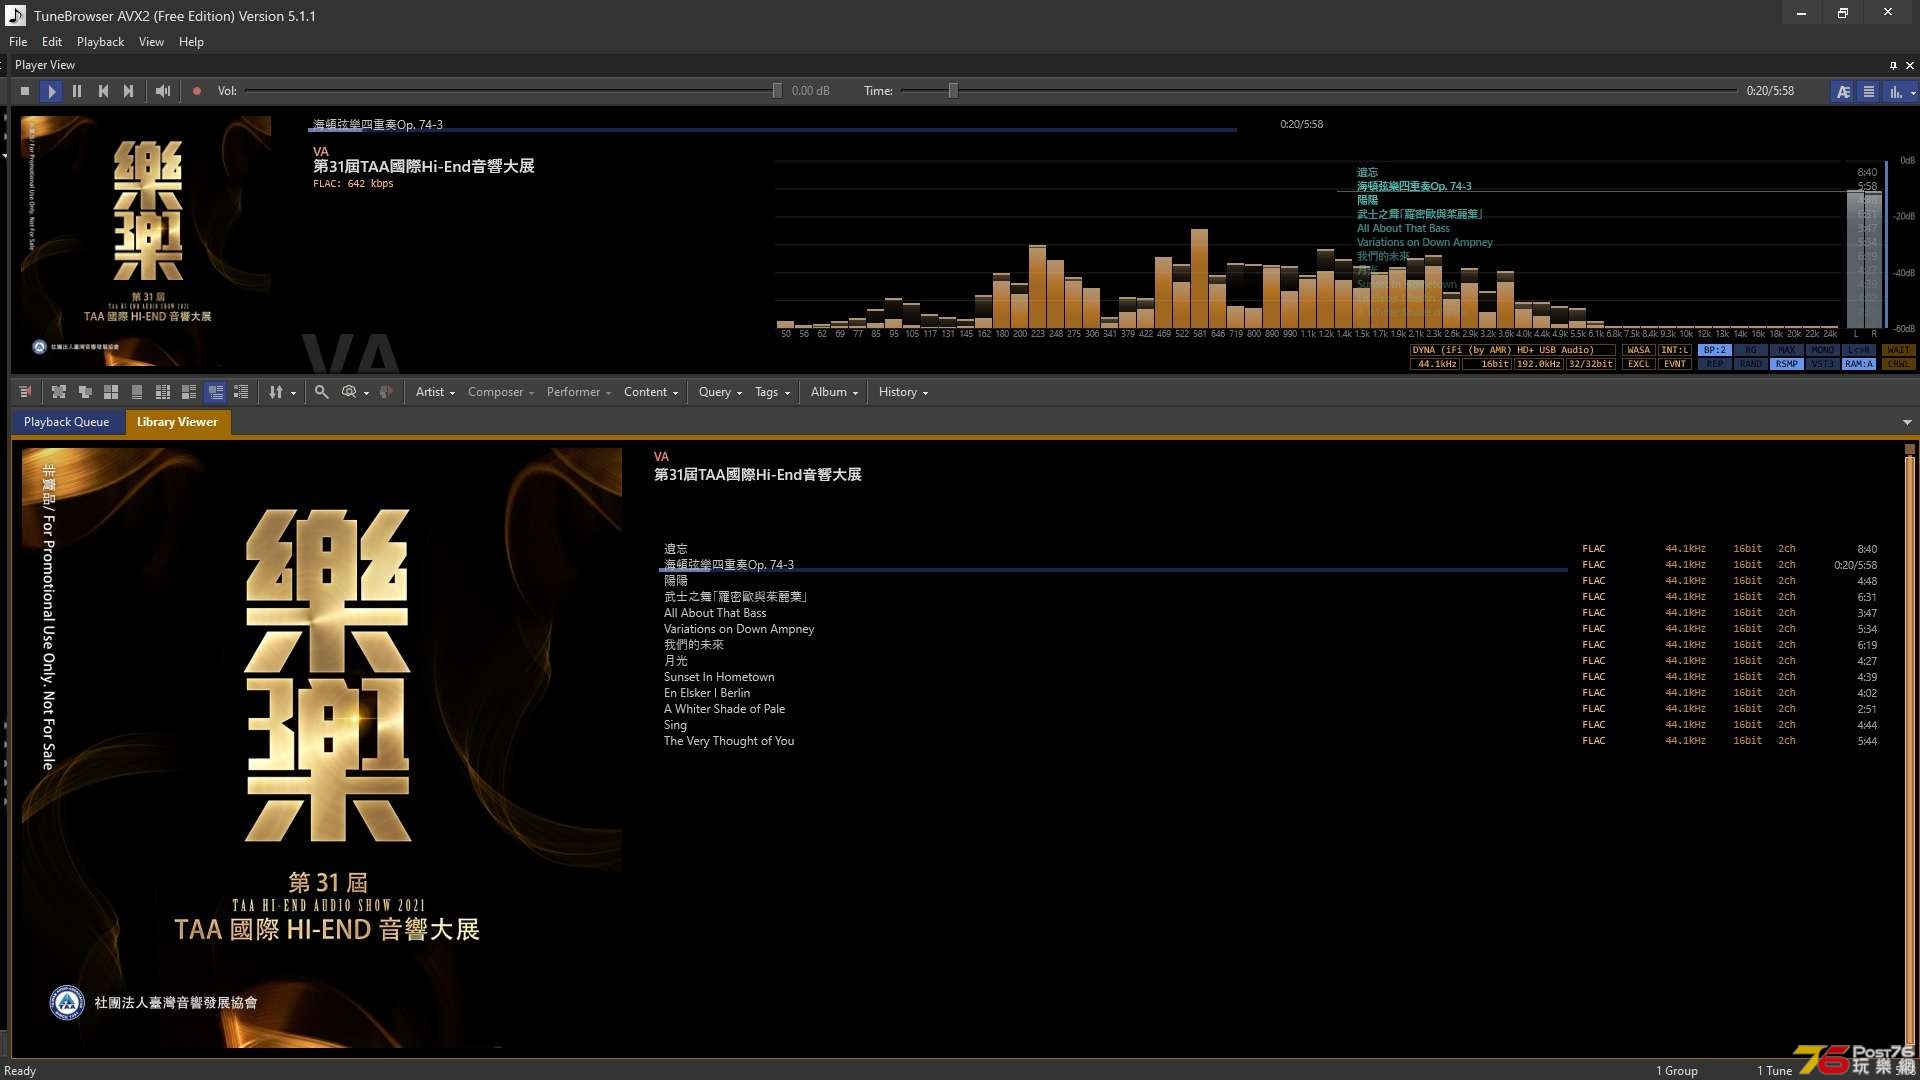The width and height of the screenshot is (1920, 1080).
Task: Toggle the text info display icon
Action: click(1843, 92)
